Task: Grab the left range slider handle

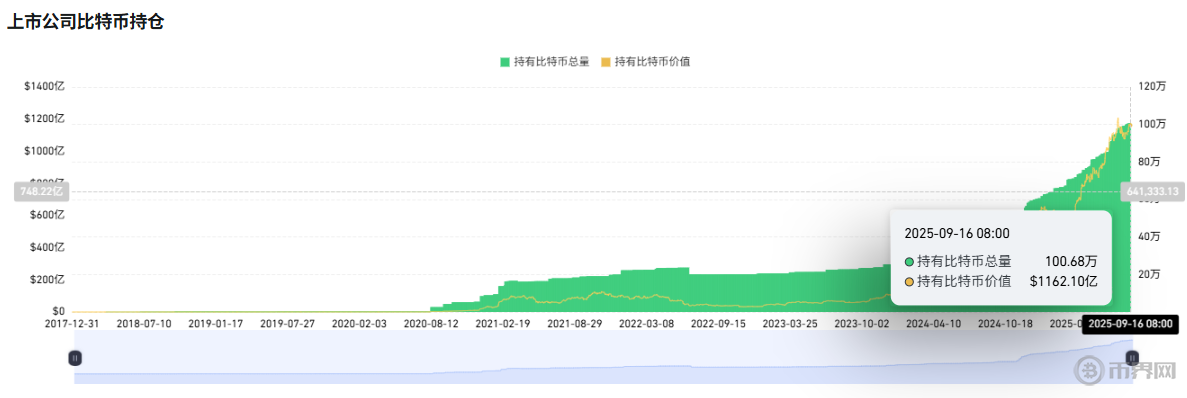Action: [x=75, y=358]
